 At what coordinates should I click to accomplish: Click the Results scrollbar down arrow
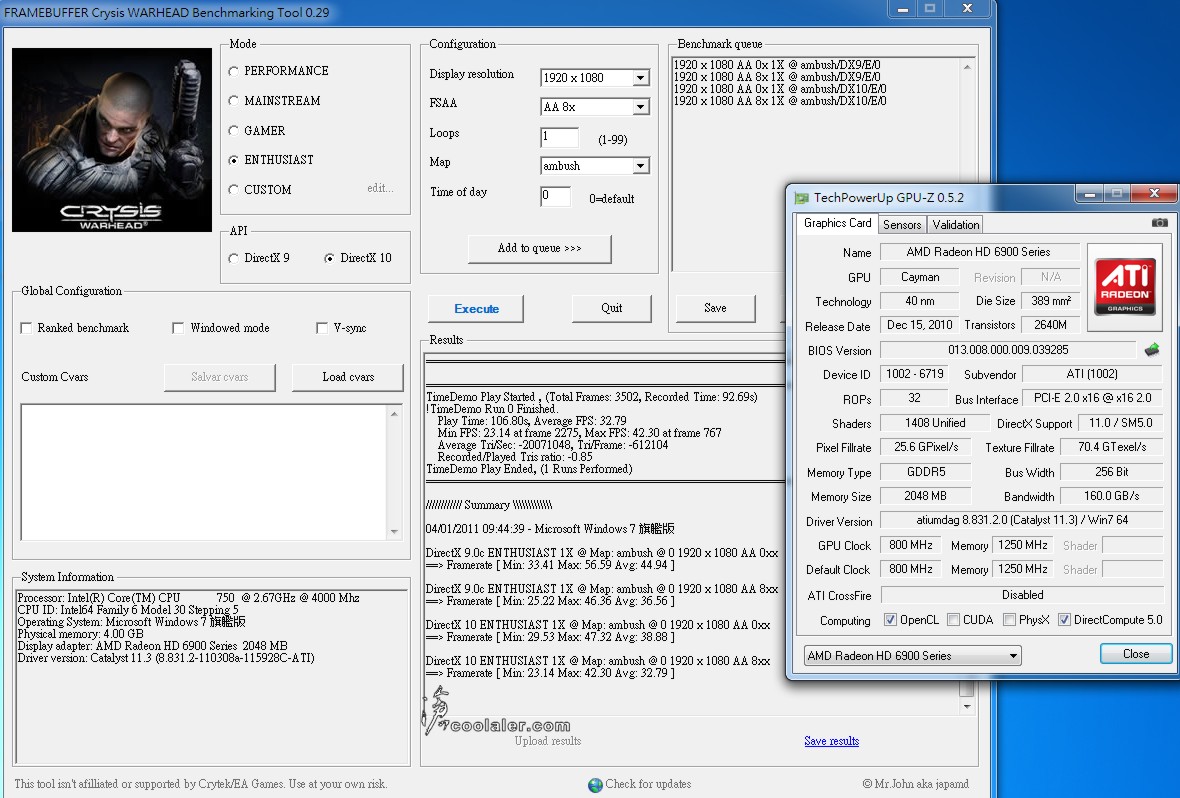click(967, 706)
